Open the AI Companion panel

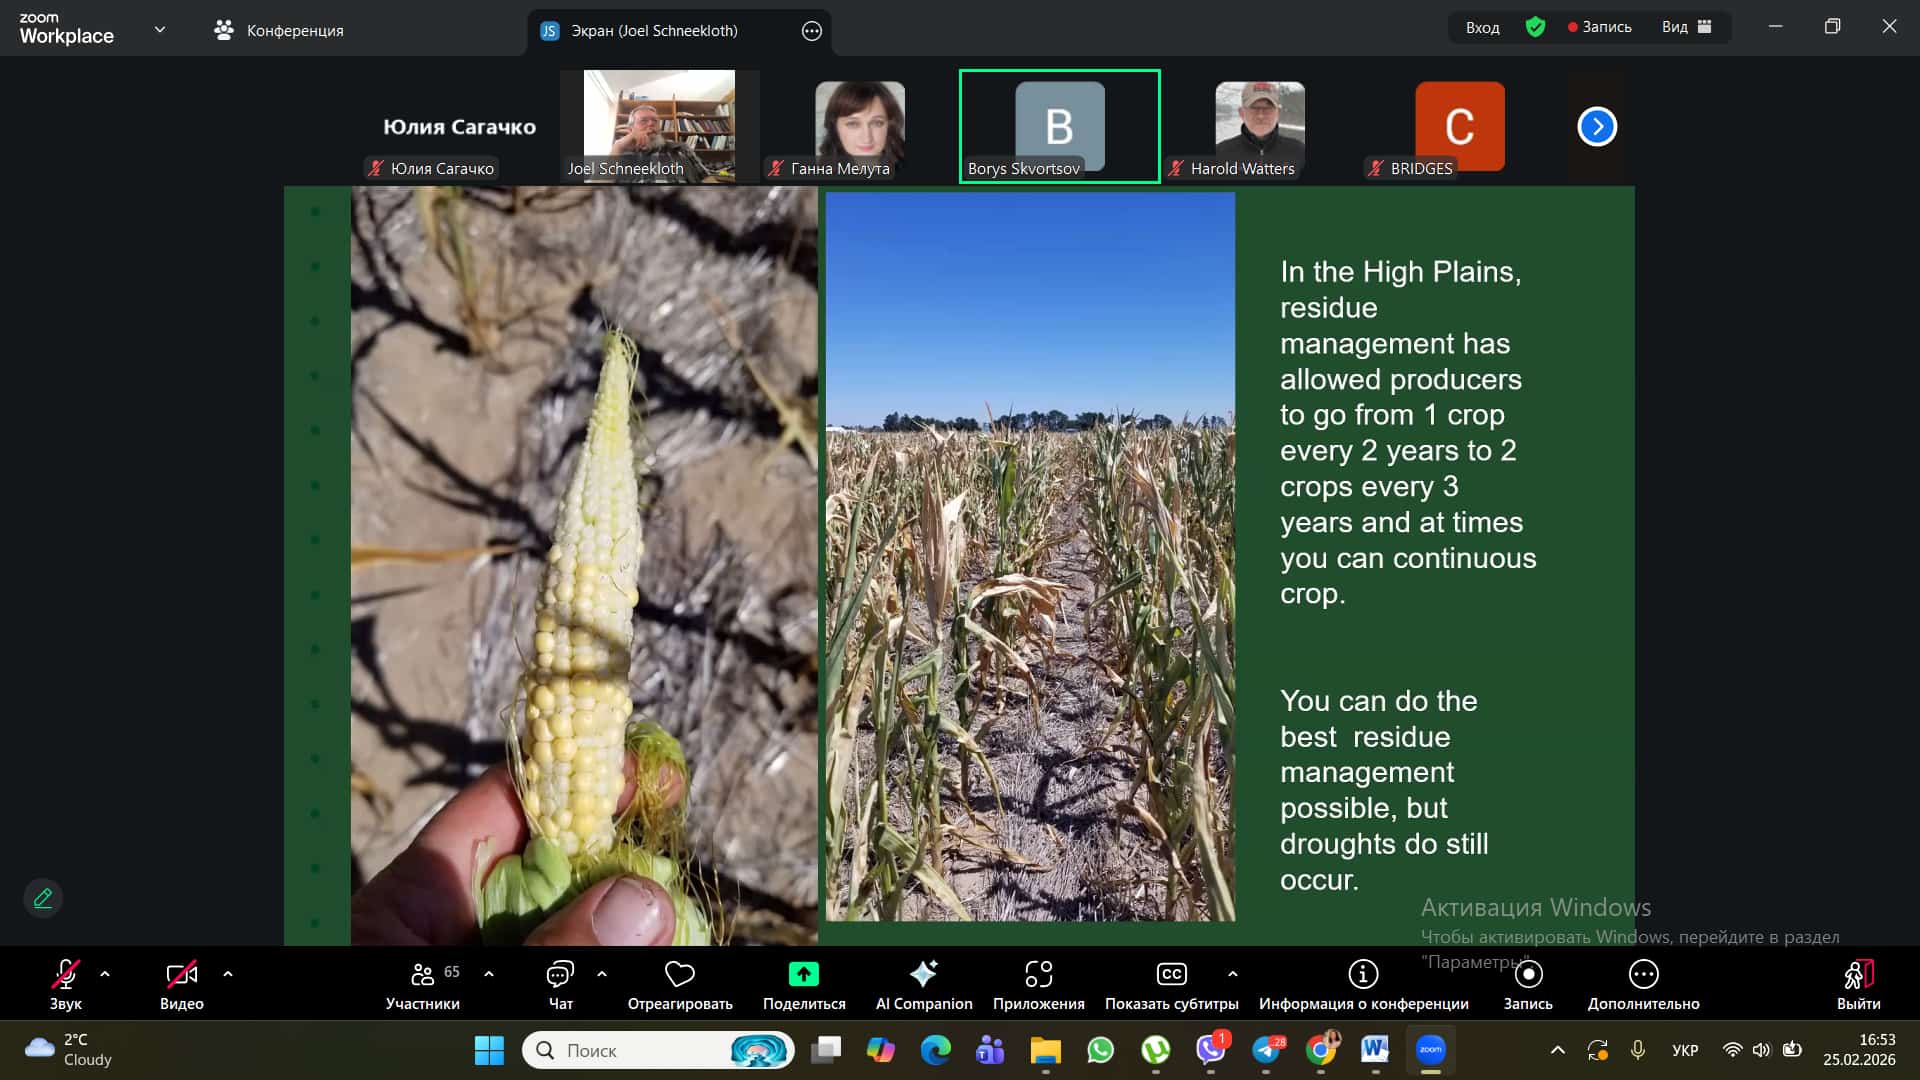(923, 975)
